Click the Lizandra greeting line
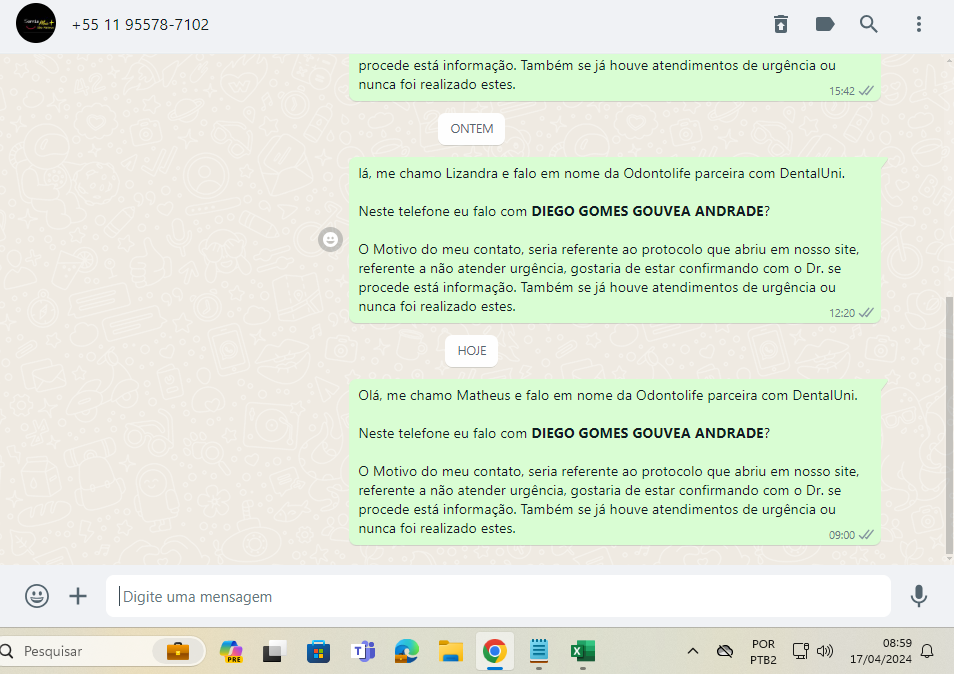The width and height of the screenshot is (954, 674). coord(602,173)
